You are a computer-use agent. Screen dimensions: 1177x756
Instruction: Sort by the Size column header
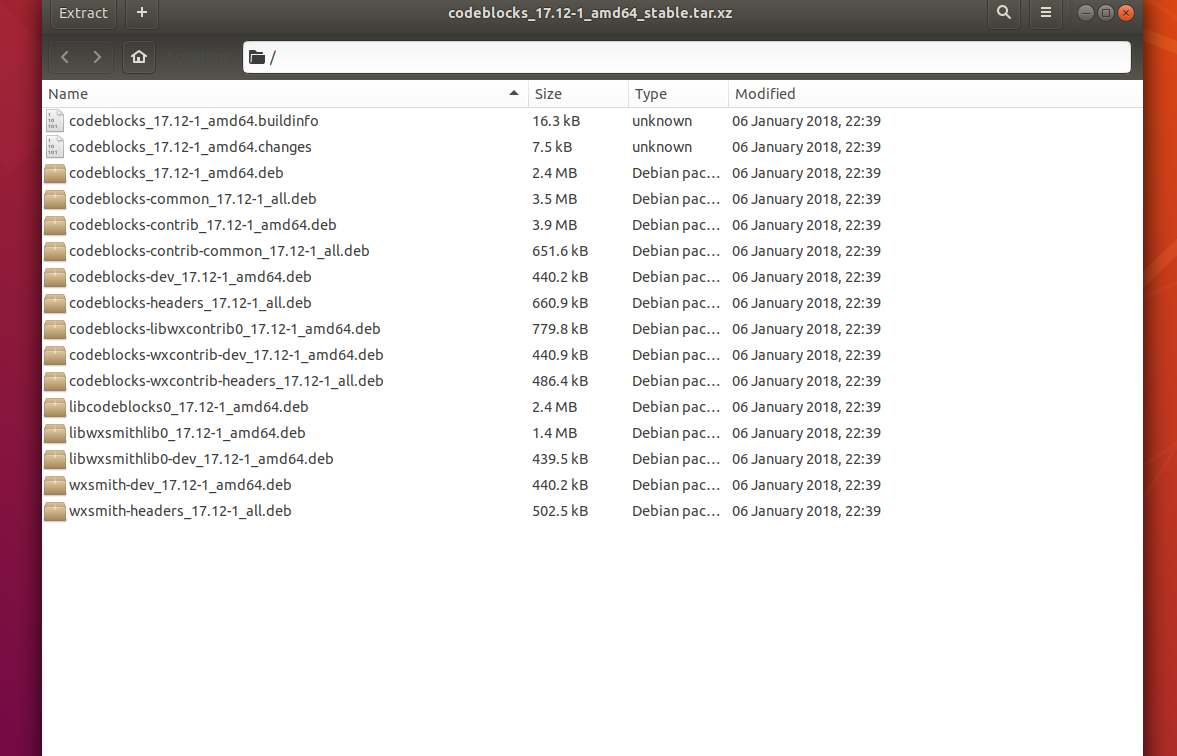coord(578,94)
